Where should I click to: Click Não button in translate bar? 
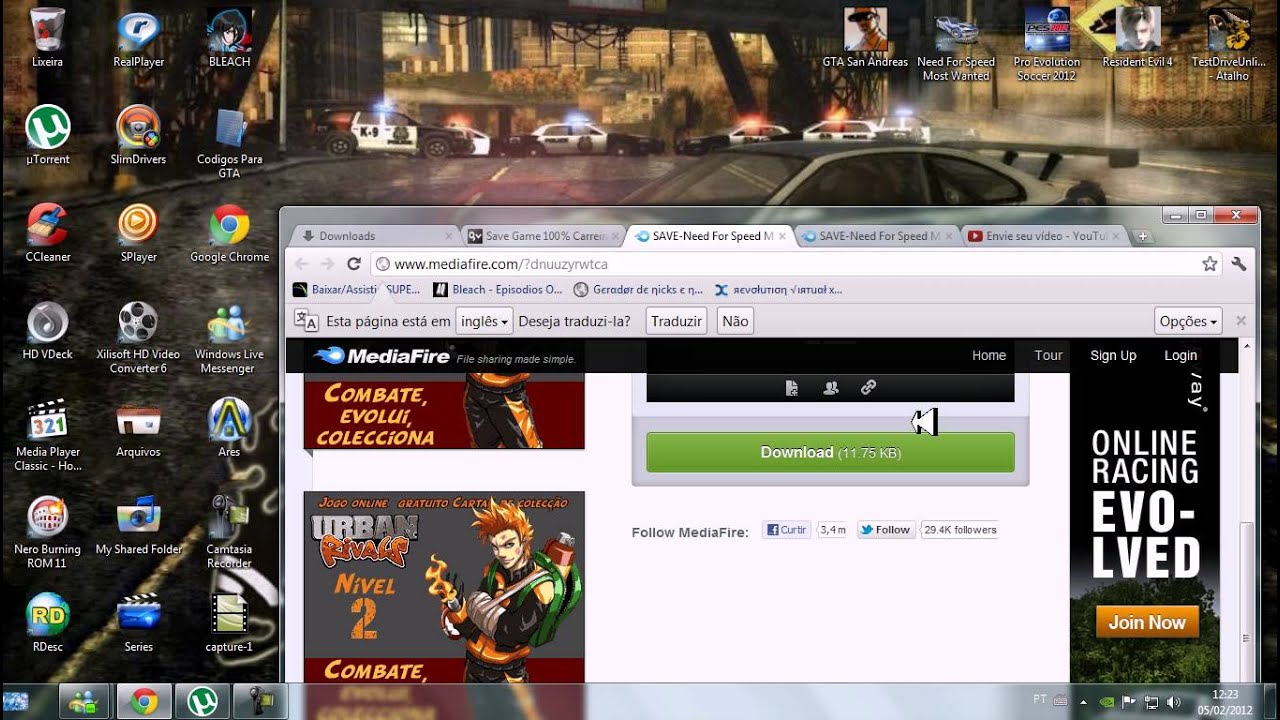click(735, 321)
